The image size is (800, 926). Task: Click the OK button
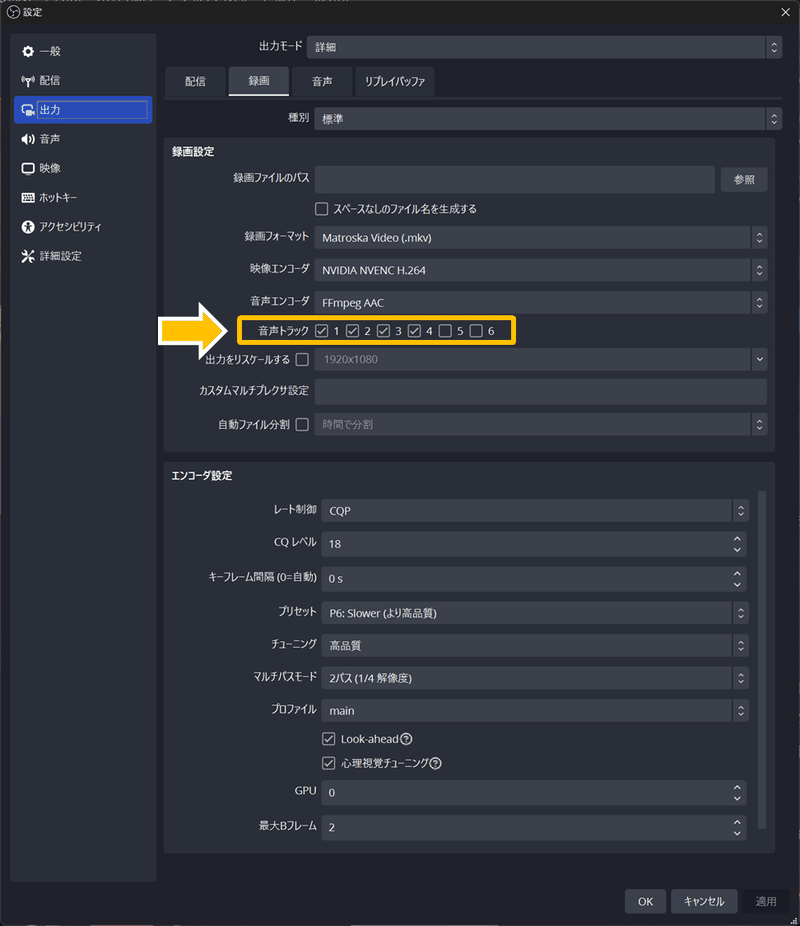point(645,902)
